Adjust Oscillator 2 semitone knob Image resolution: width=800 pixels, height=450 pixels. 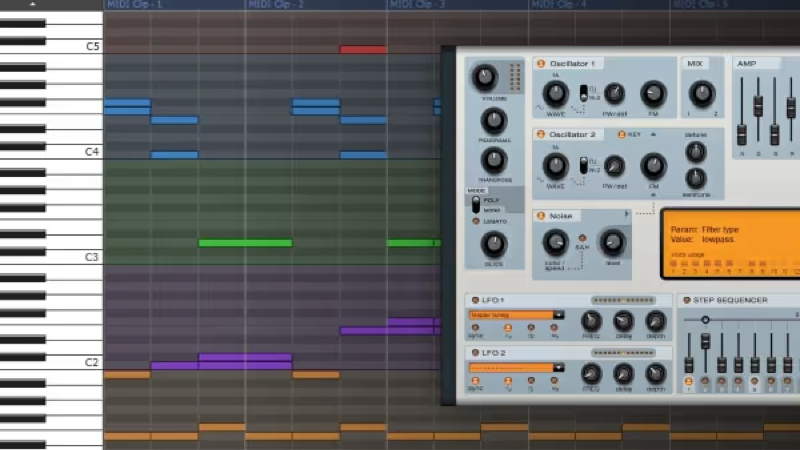(695, 178)
